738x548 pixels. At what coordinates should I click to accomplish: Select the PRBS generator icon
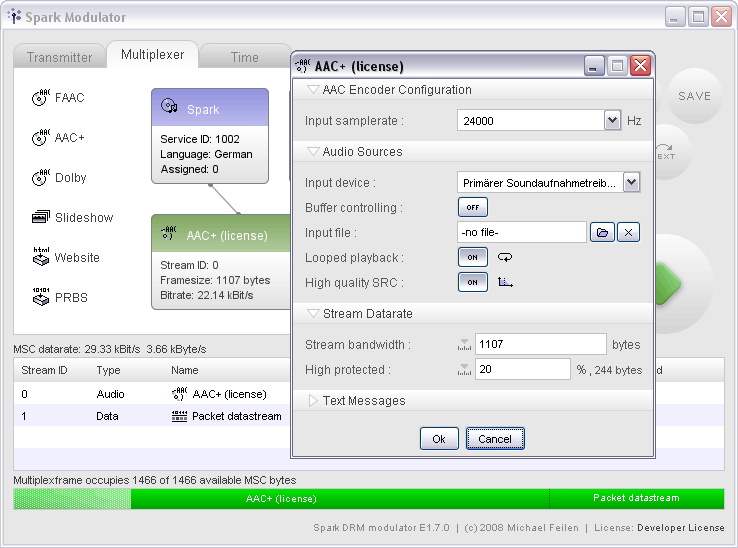click(x=41, y=297)
